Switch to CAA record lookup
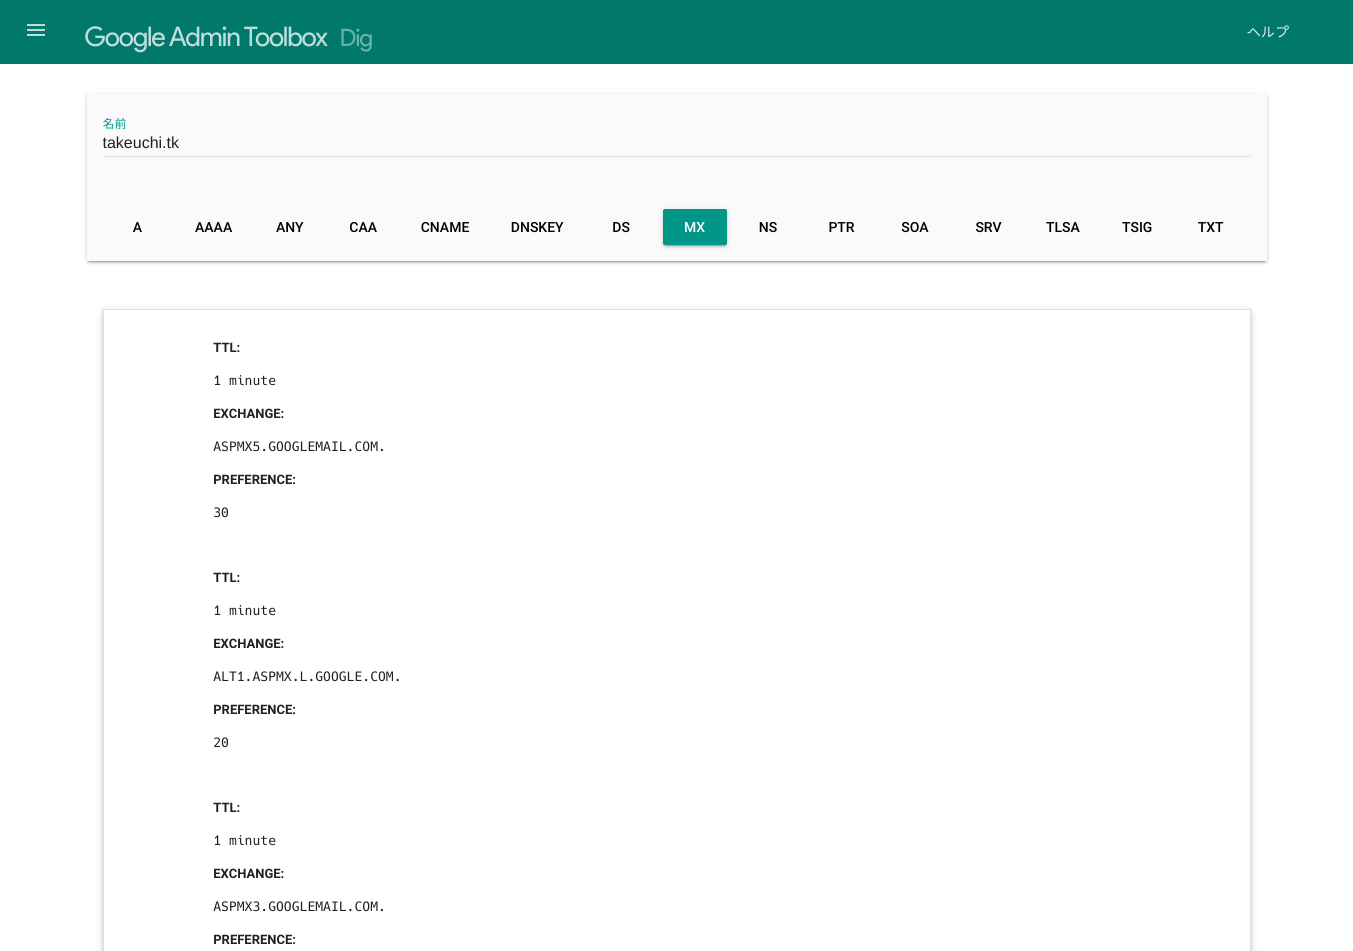 (x=363, y=227)
